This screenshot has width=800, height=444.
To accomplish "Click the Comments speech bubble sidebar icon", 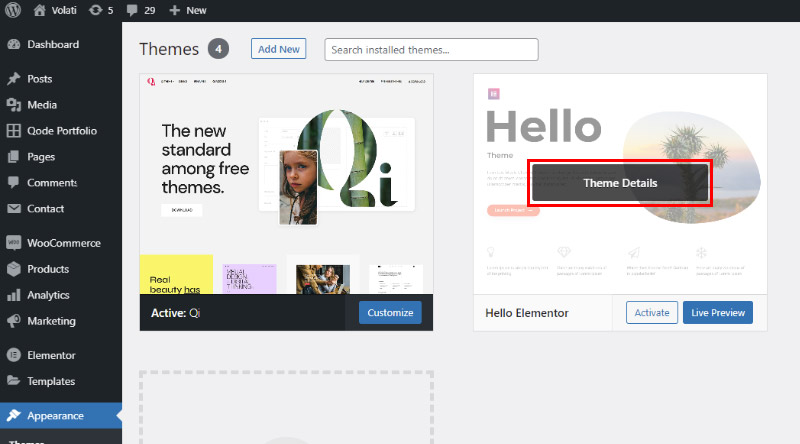I will (14, 183).
